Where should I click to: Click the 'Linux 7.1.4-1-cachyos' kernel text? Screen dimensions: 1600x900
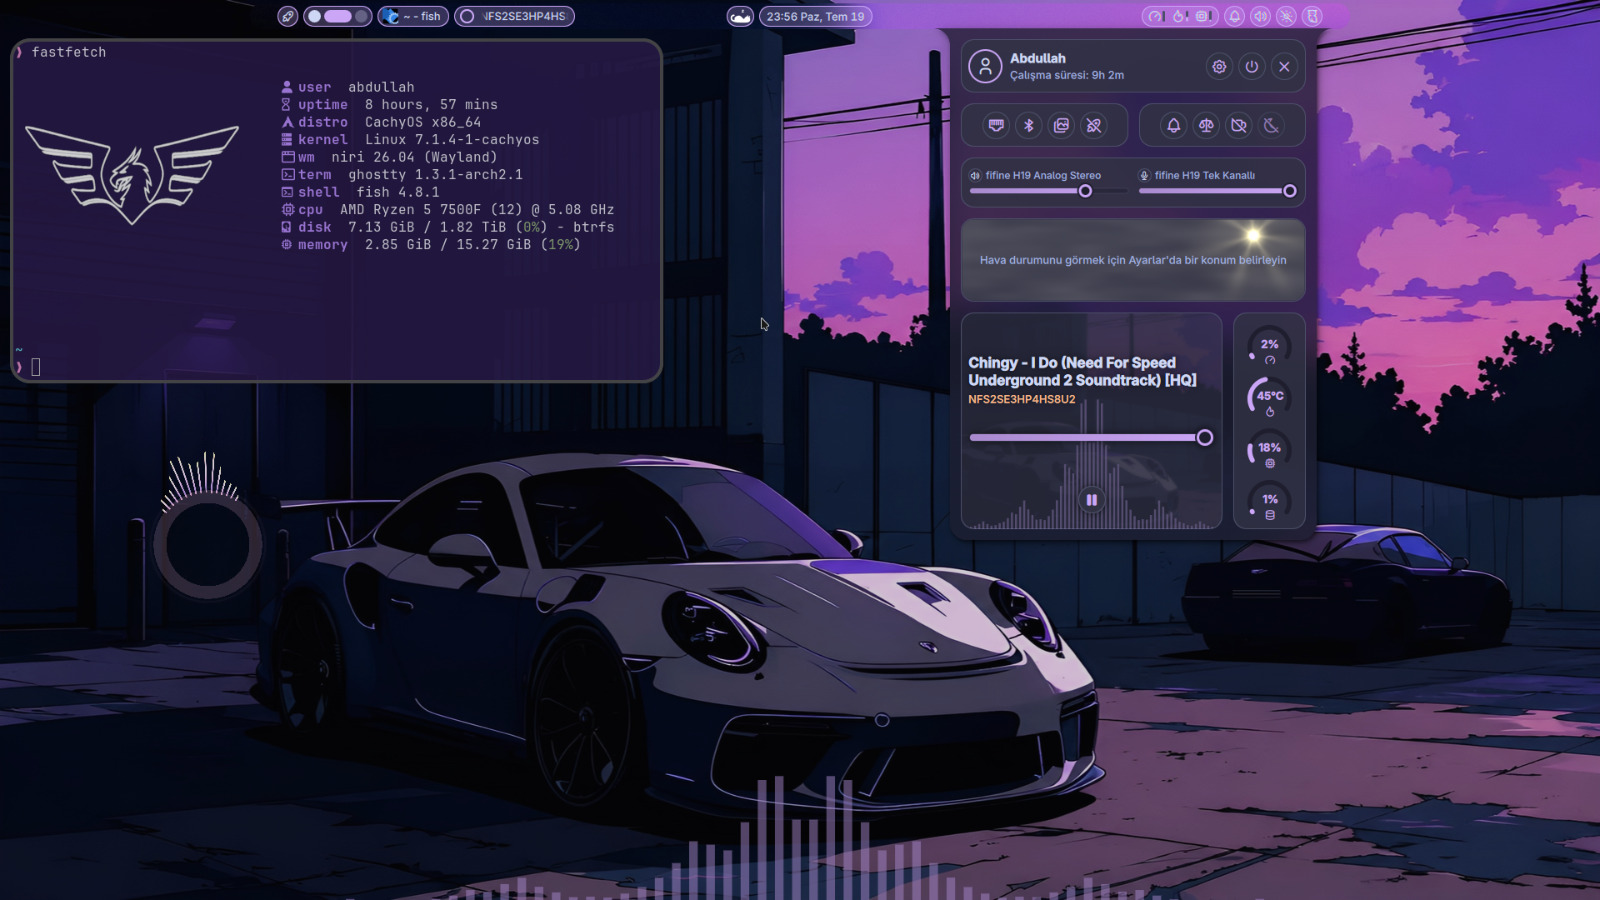click(452, 140)
